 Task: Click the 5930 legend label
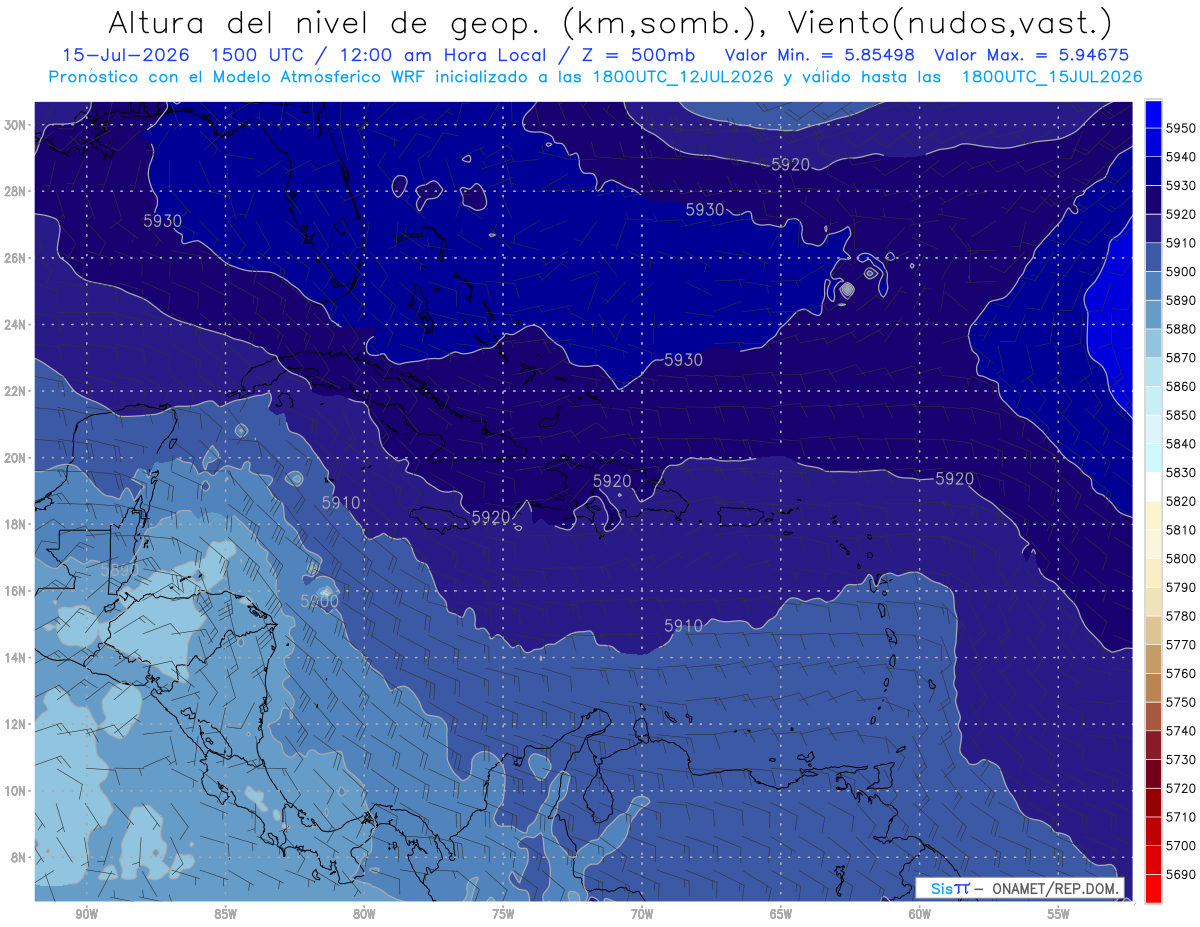1182,186
